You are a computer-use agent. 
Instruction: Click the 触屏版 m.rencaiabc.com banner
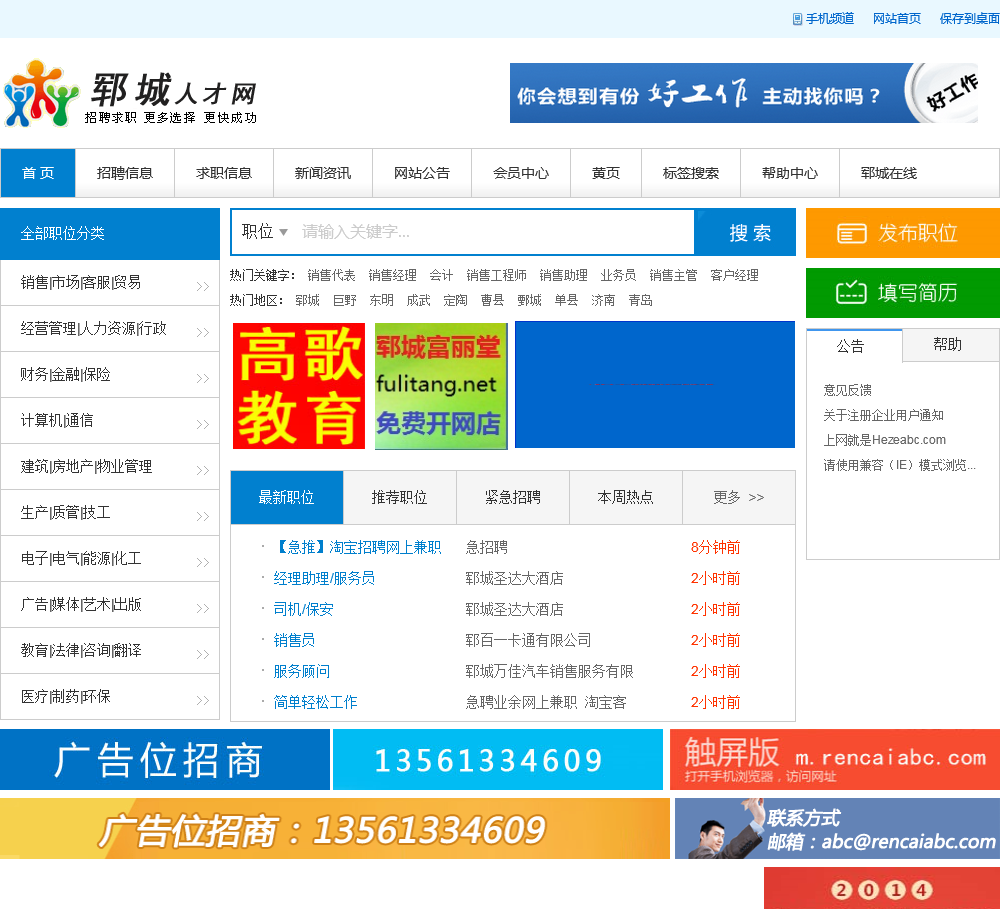835,760
